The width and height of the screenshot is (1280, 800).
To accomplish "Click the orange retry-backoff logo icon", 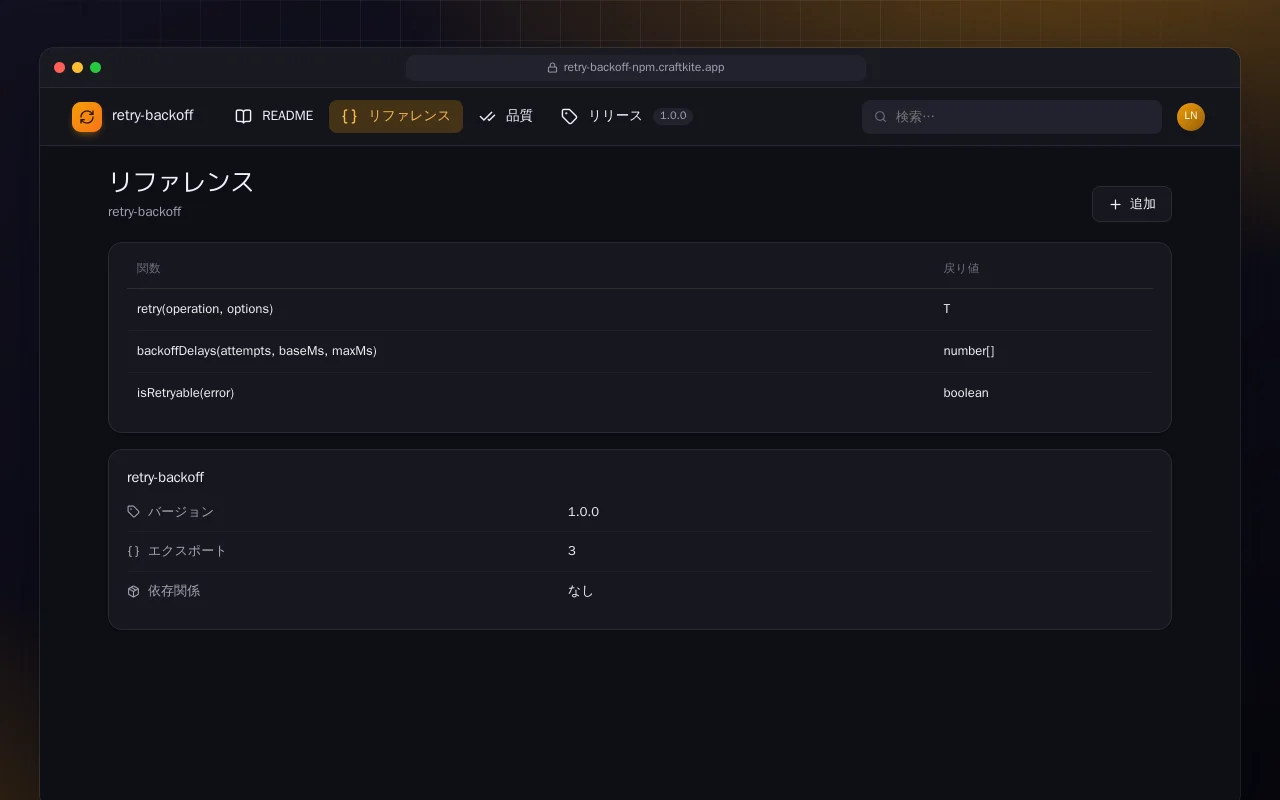I will (x=87, y=117).
